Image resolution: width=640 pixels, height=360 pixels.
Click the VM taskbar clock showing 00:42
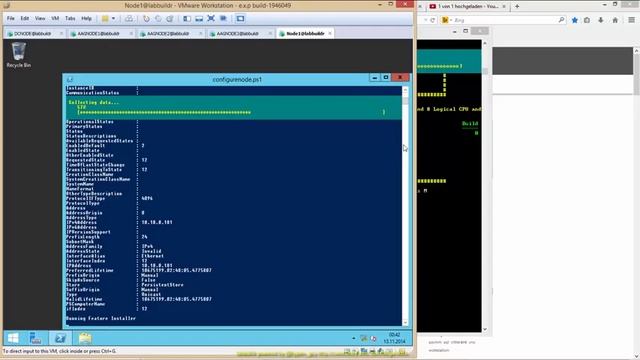[x=394, y=338]
